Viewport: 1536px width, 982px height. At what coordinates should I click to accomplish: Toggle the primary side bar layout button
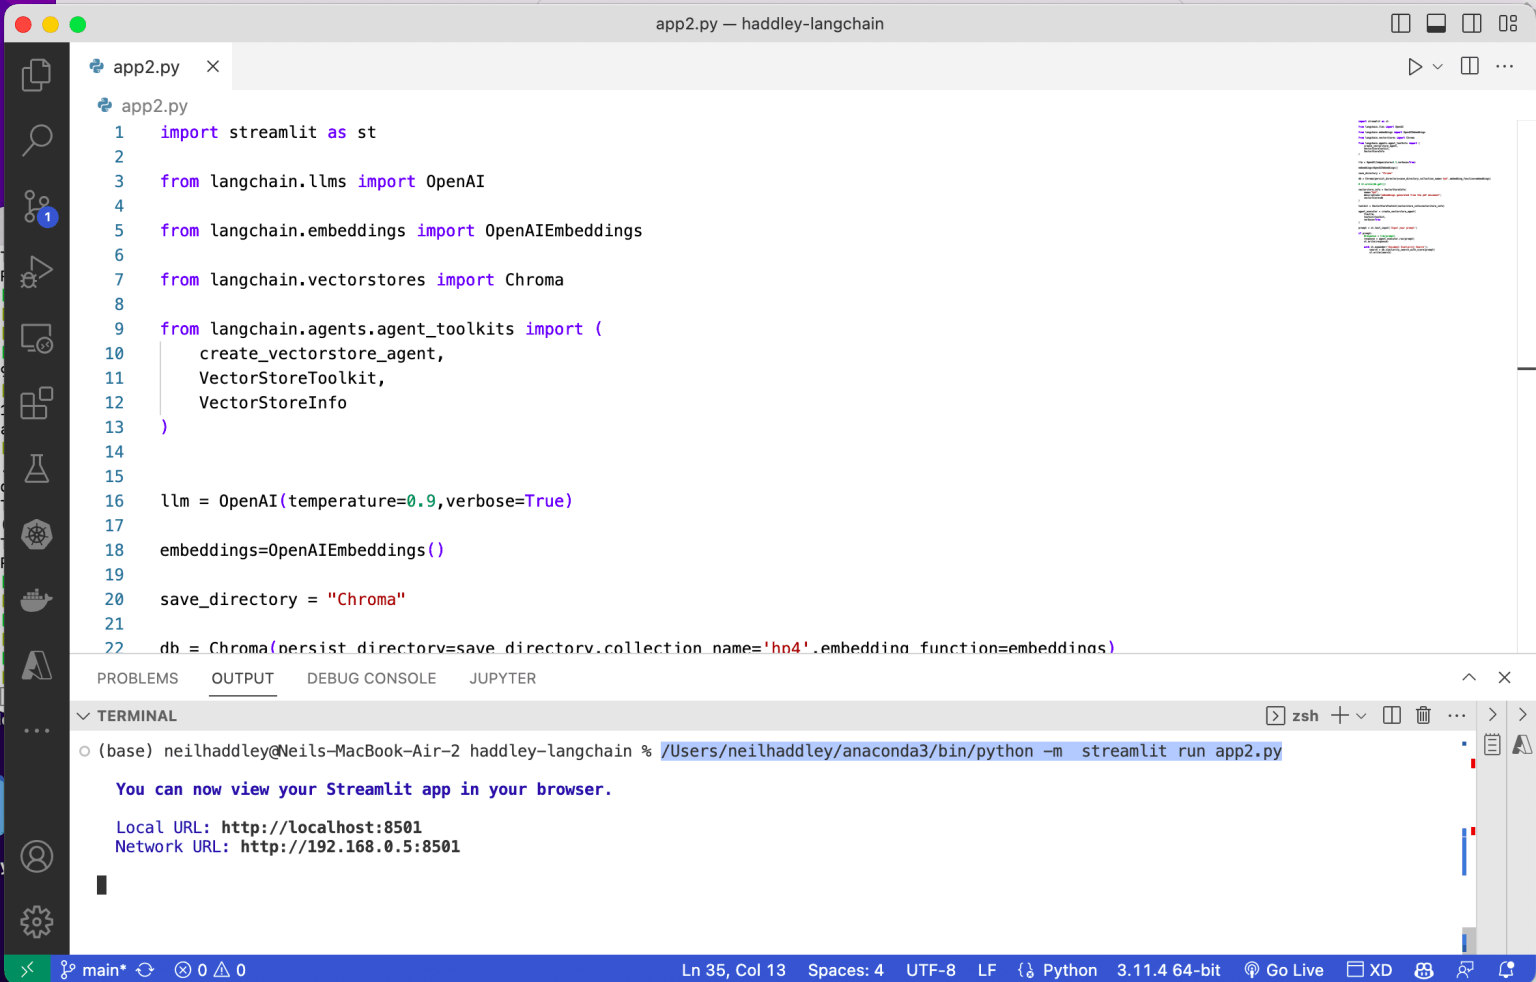coord(1401,23)
